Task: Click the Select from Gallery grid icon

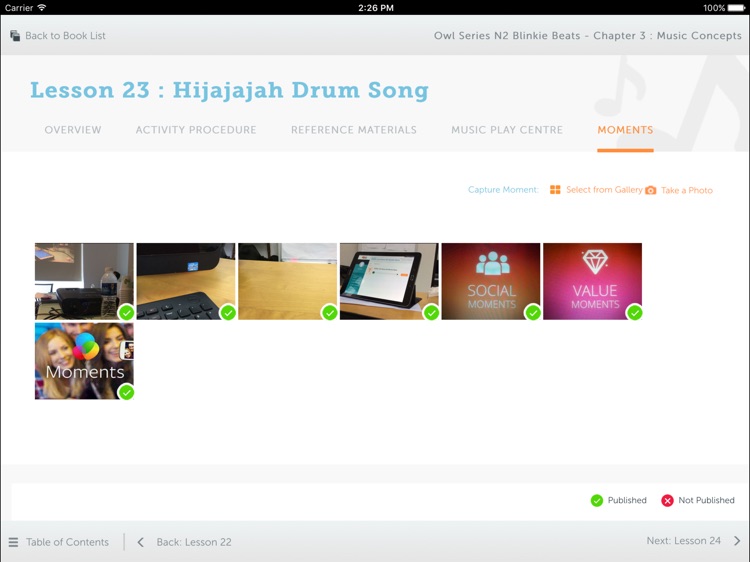Action: [555, 190]
